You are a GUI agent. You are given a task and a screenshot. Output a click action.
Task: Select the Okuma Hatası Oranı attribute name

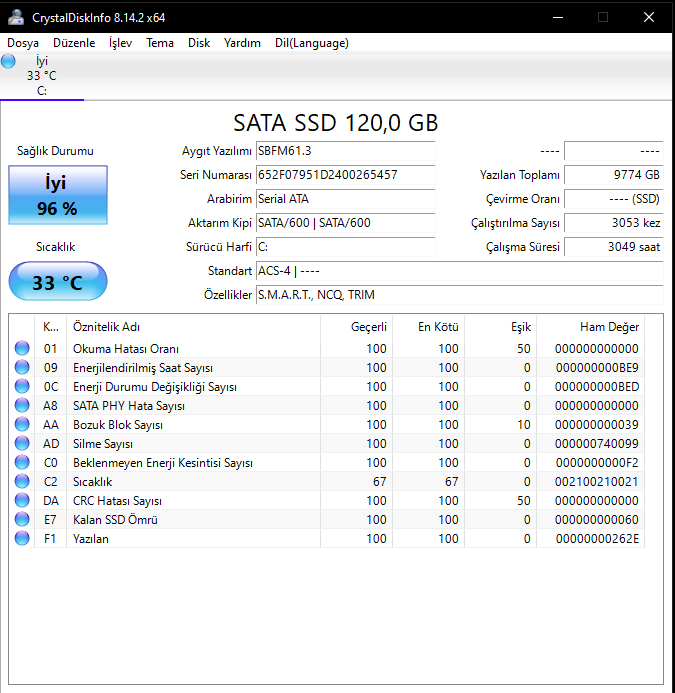pyautogui.click(x=126, y=349)
